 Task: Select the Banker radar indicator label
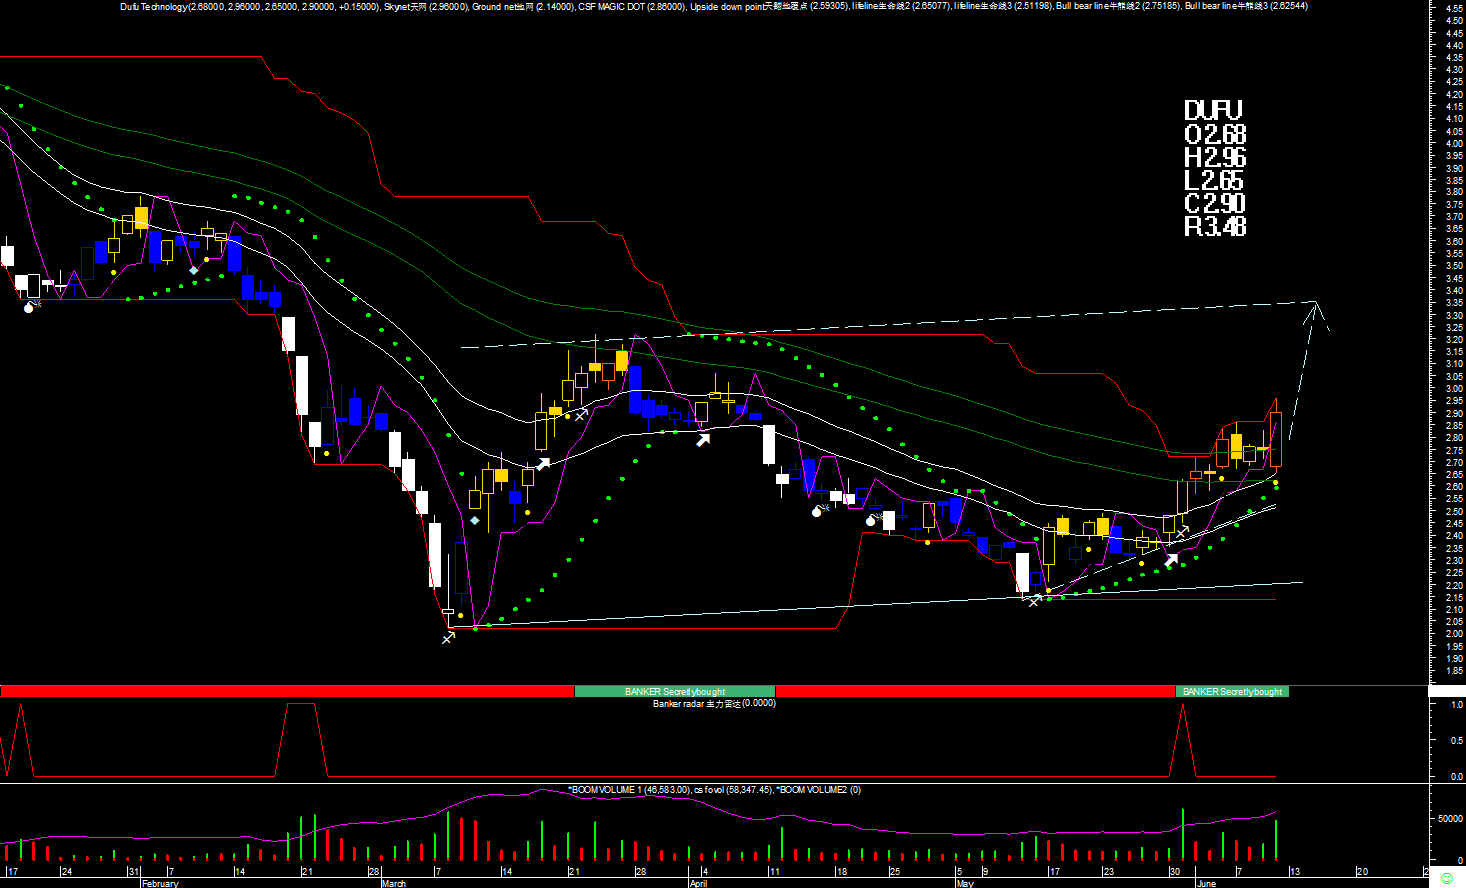714,703
